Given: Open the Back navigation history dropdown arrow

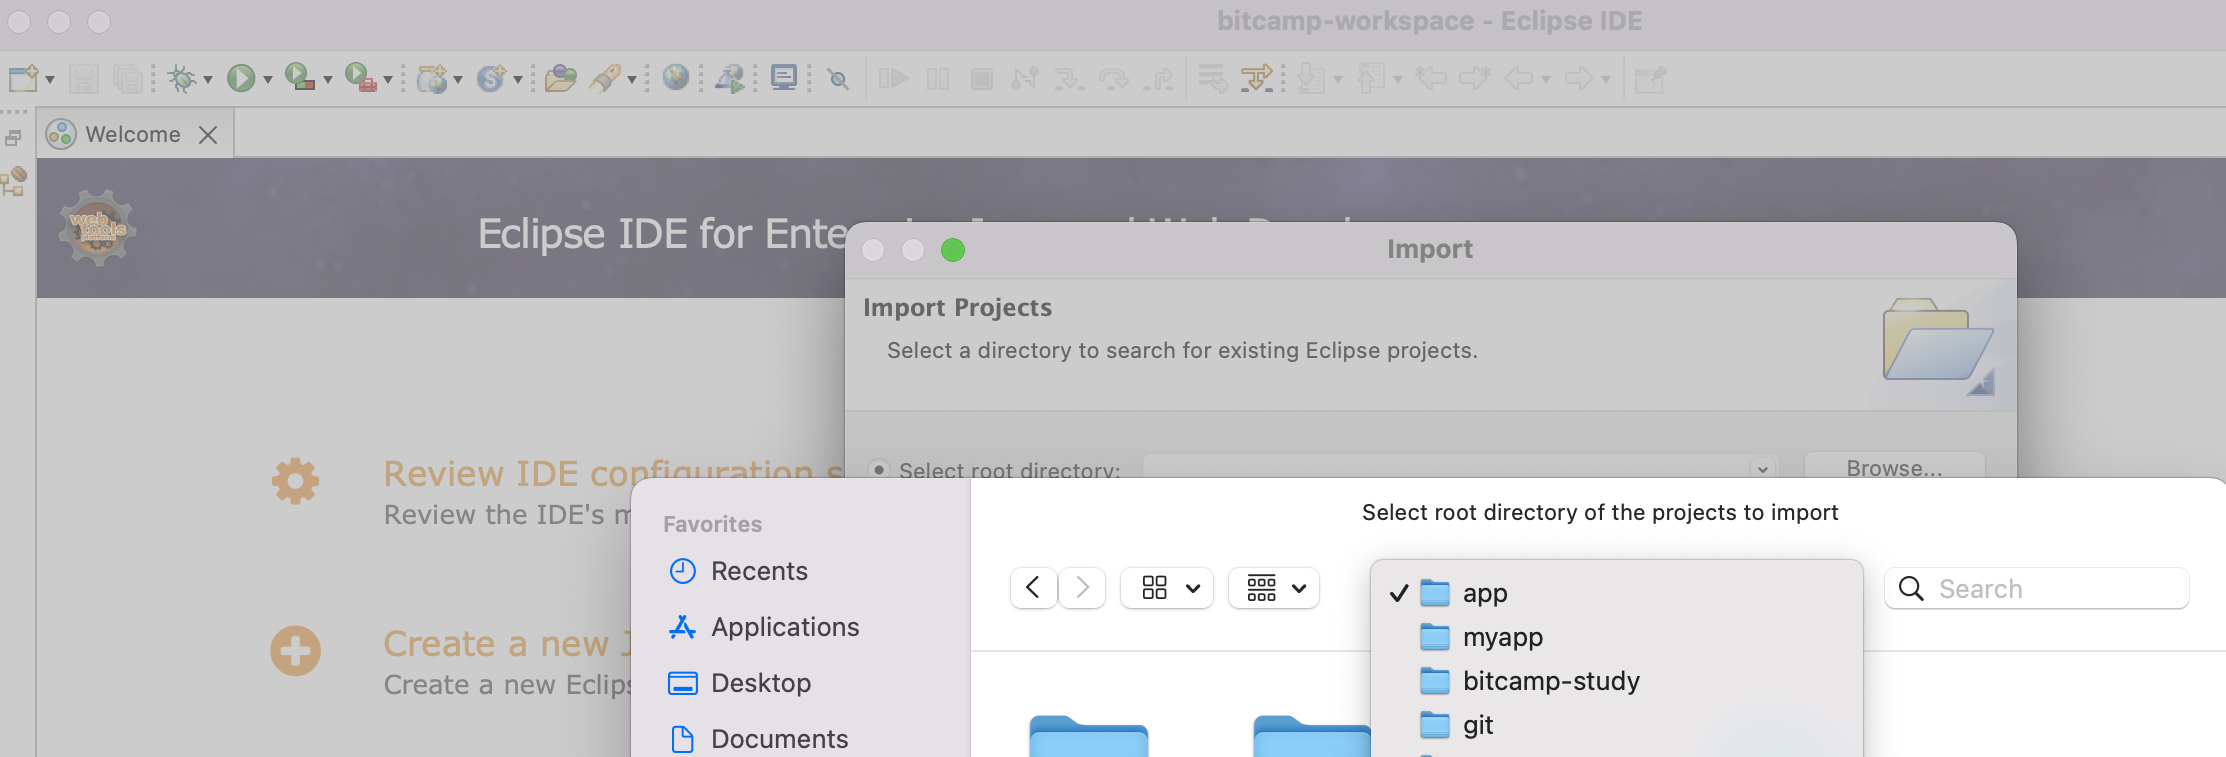Looking at the screenshot, I should click(1546, 79).
